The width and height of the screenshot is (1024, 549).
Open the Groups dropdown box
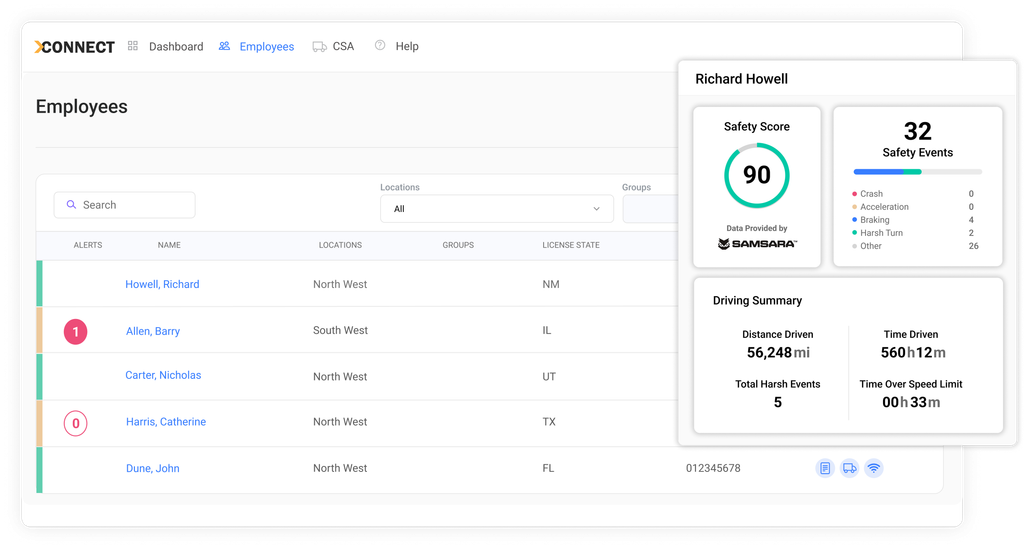coord(650,209)
